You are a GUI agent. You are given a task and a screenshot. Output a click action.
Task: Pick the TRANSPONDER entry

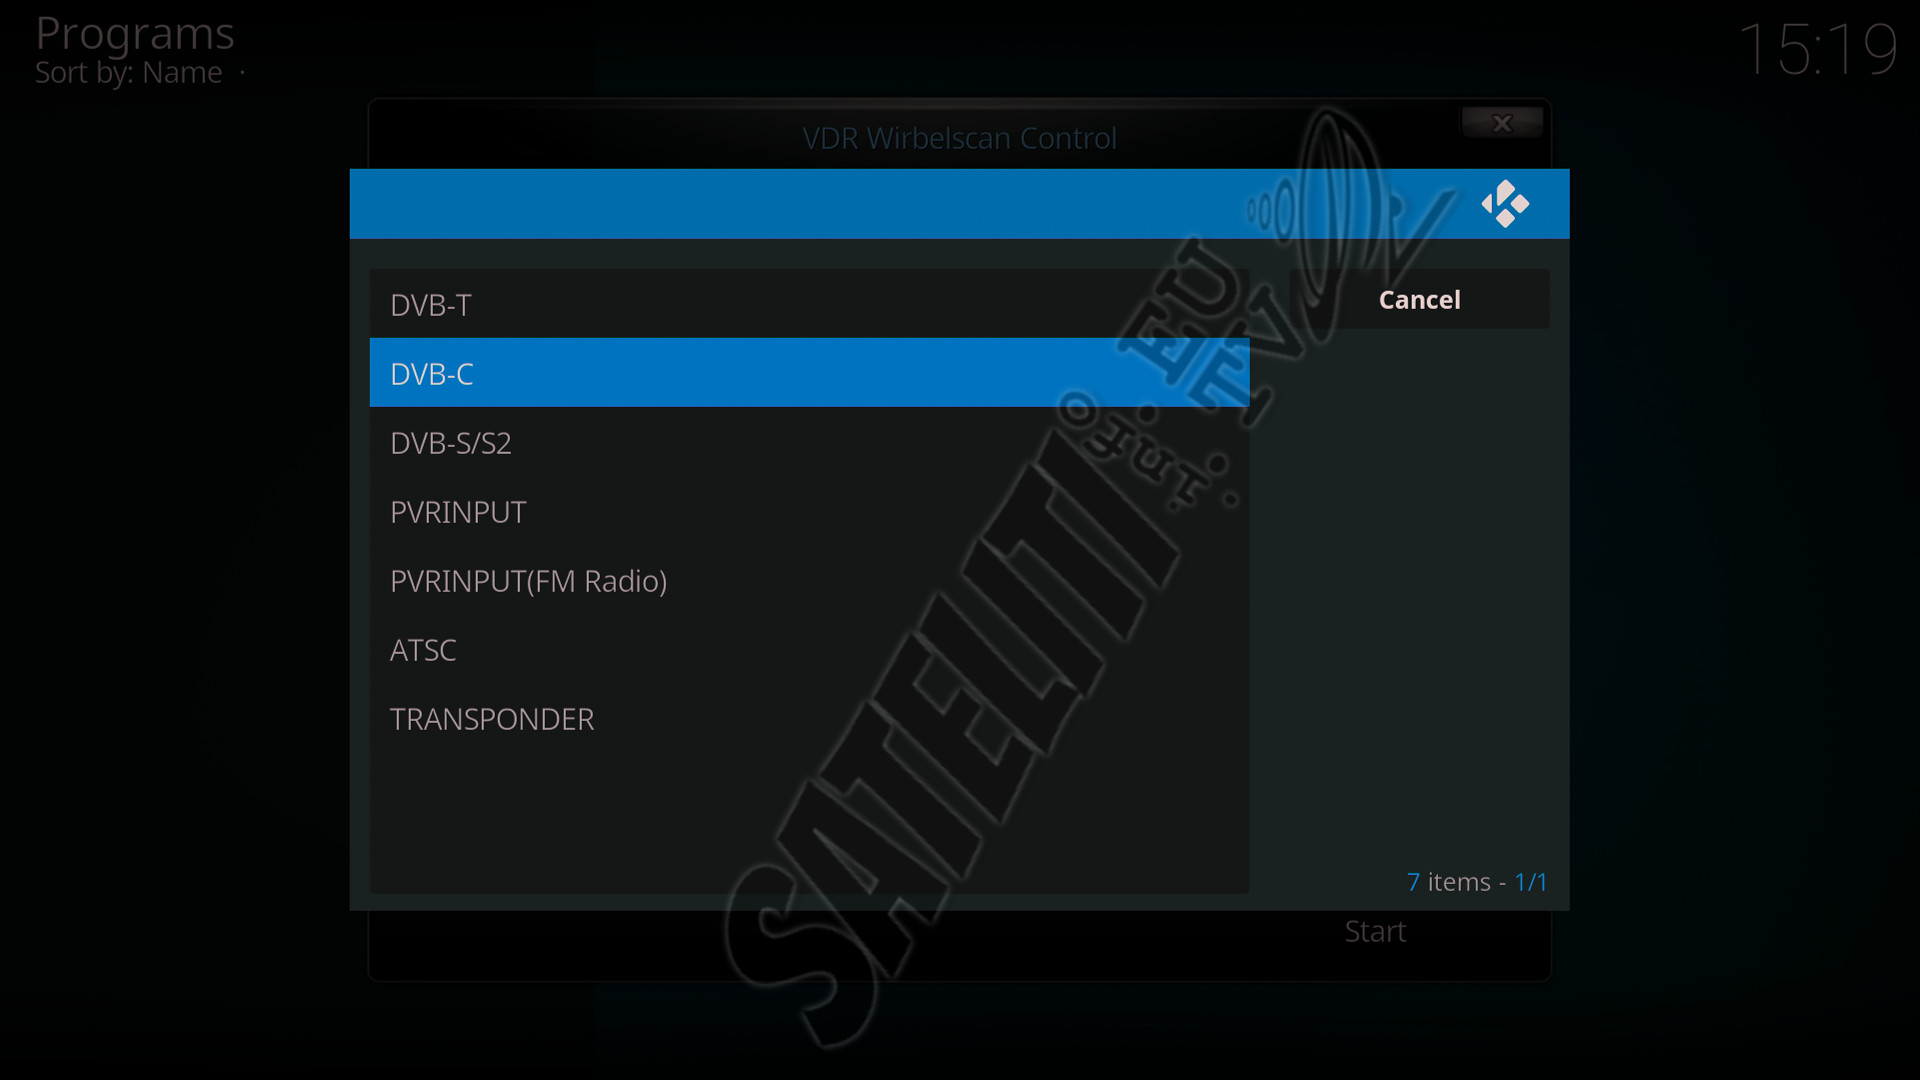[809, 718]
